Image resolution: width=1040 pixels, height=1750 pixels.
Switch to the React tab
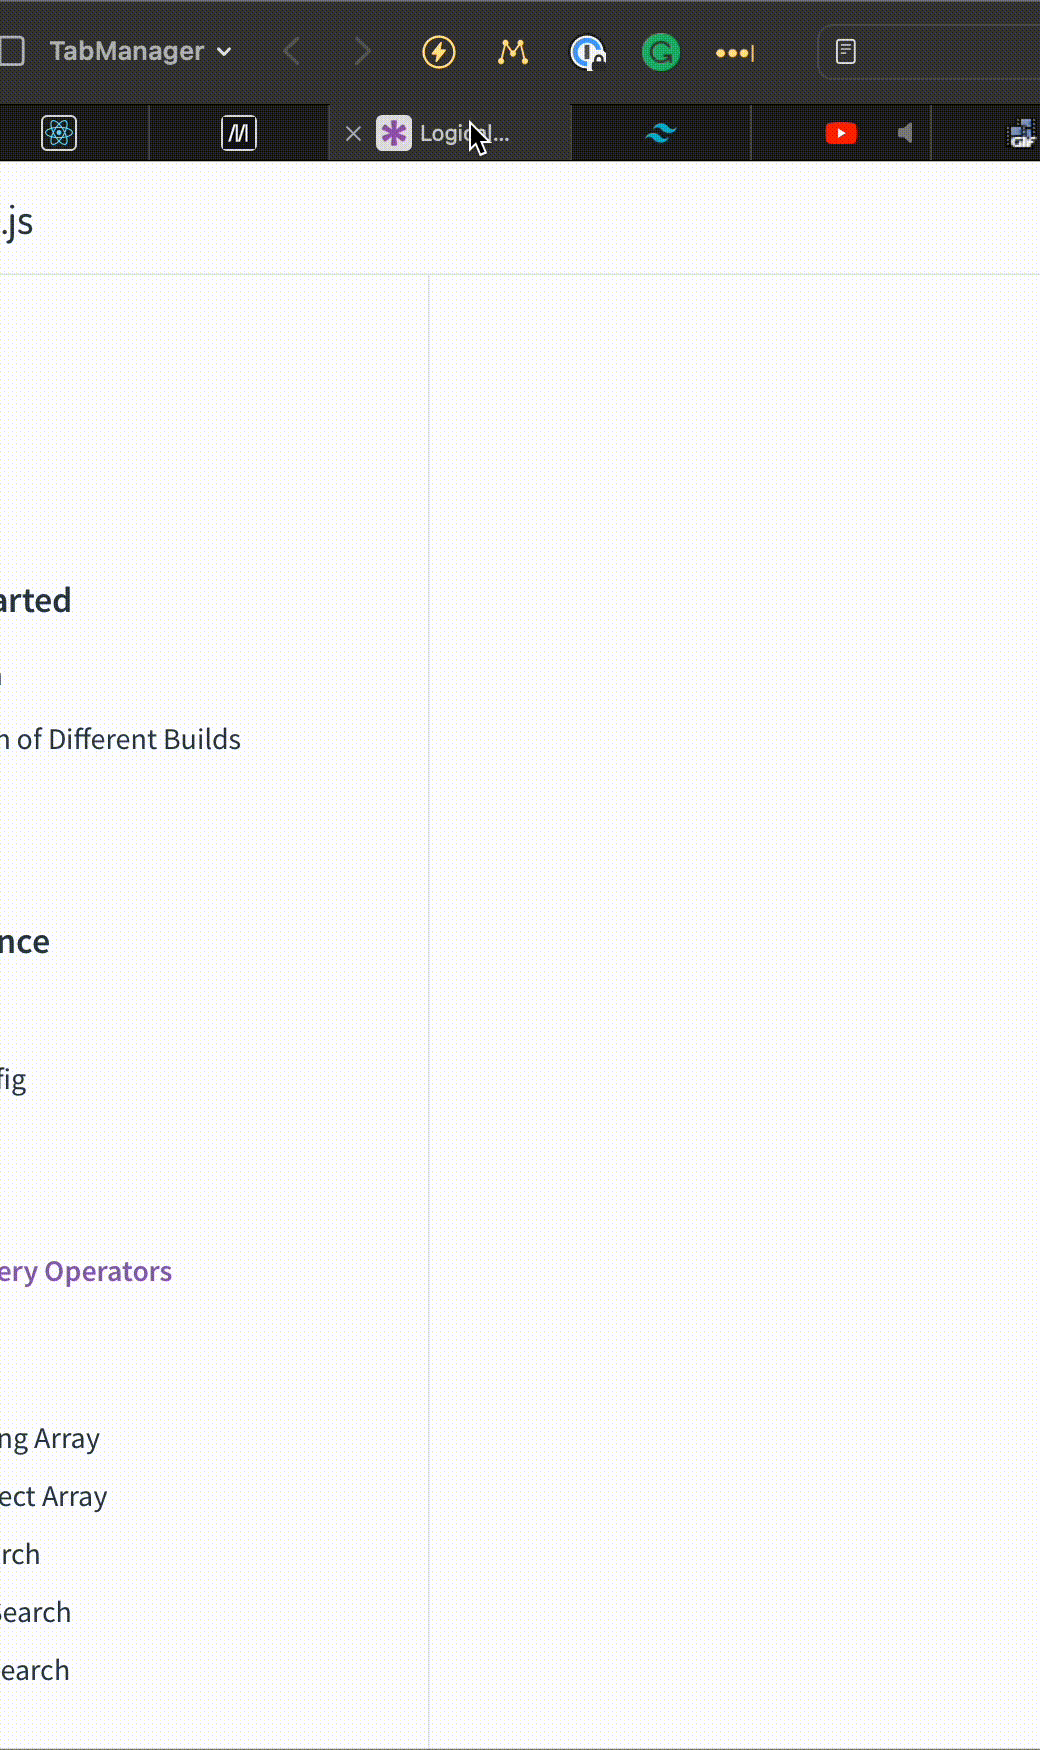tap(59, 133)
